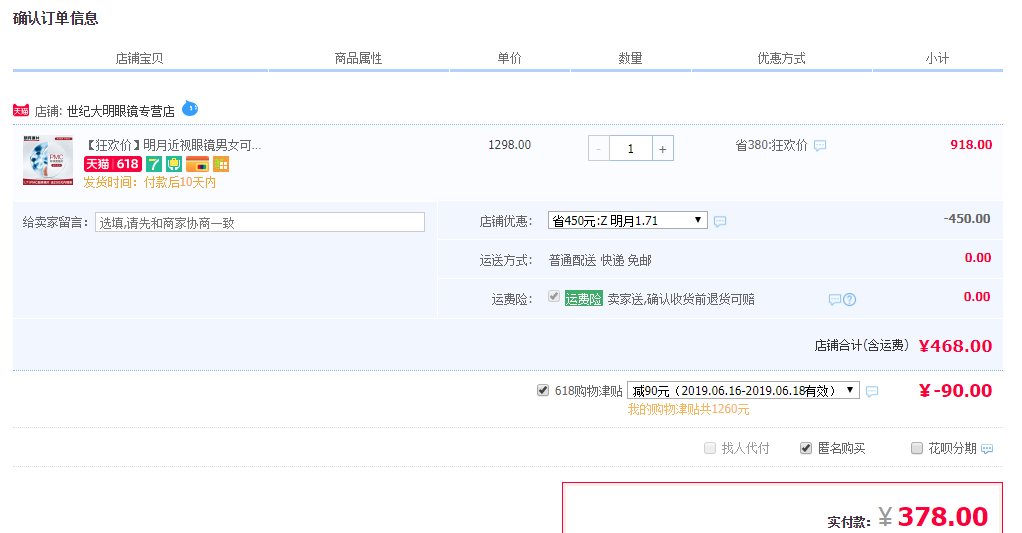
Task: Toggle the 运费险 checkbox
Action: click(x=554, y=296)
